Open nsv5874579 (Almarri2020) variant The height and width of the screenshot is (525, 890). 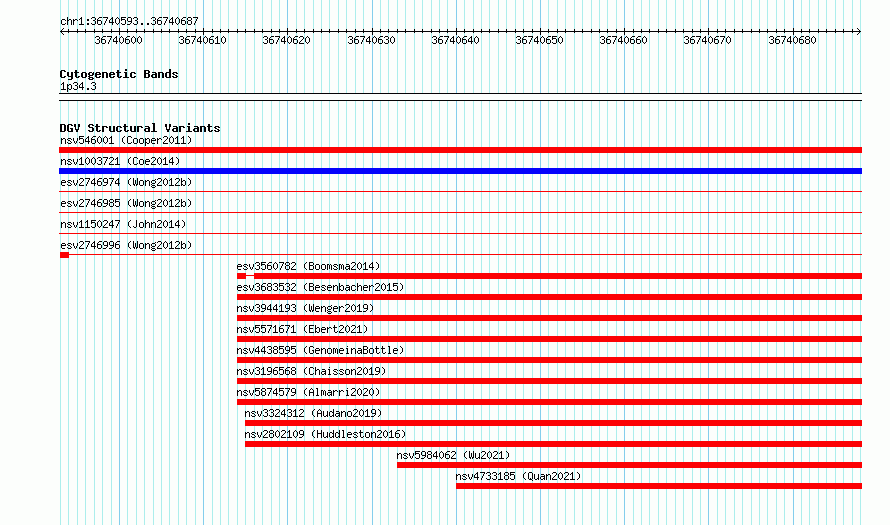pyautogui.click(x=308, y=392)
